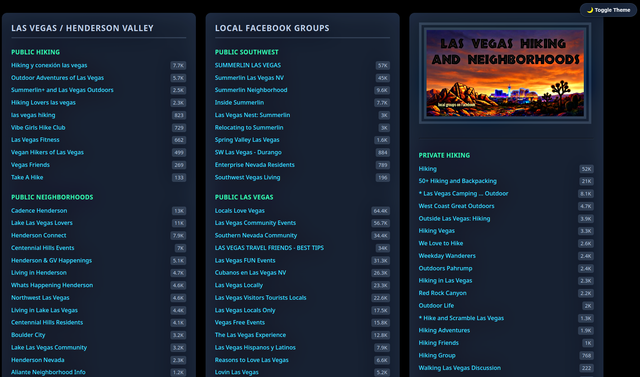This screenshot has height=377, width=640.
Task: Open the Outdoors Pahrump group
Action: 445,268
